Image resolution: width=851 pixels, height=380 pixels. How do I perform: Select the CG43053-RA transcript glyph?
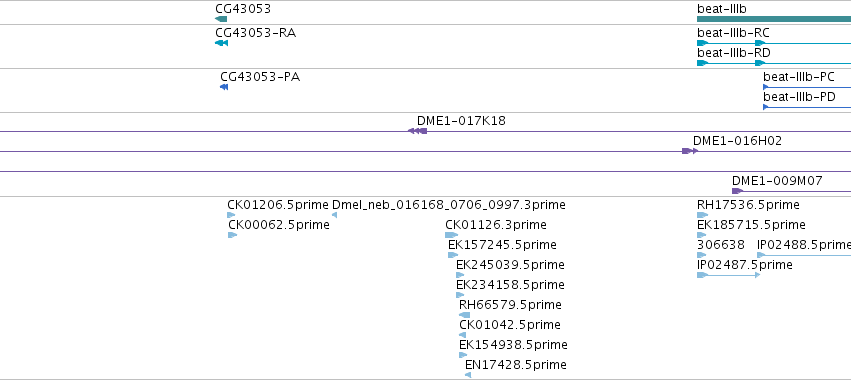pyautogui.click(x=221, y=43)
